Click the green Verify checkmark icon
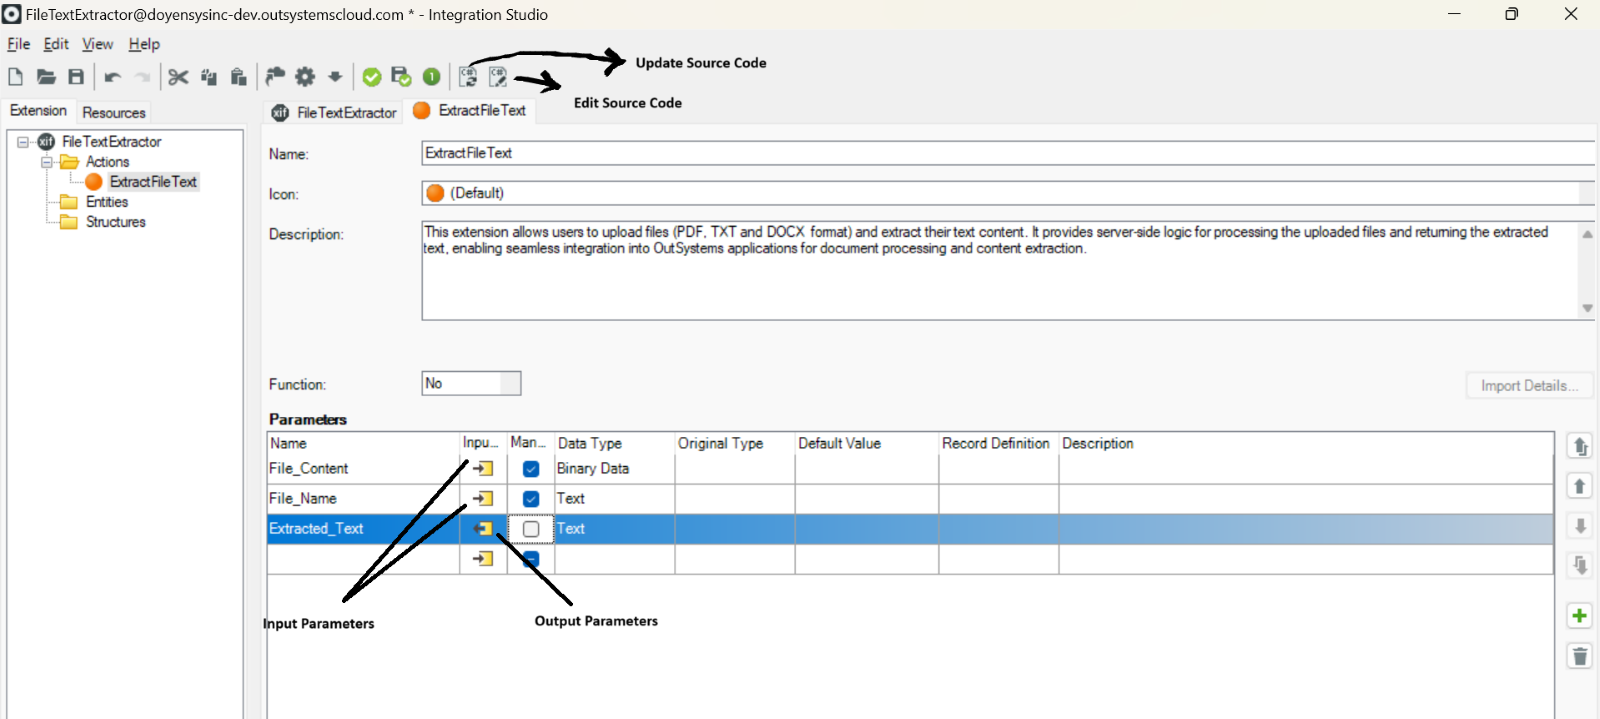Viewport: 1600px width, 719px height. coord(372,77)
